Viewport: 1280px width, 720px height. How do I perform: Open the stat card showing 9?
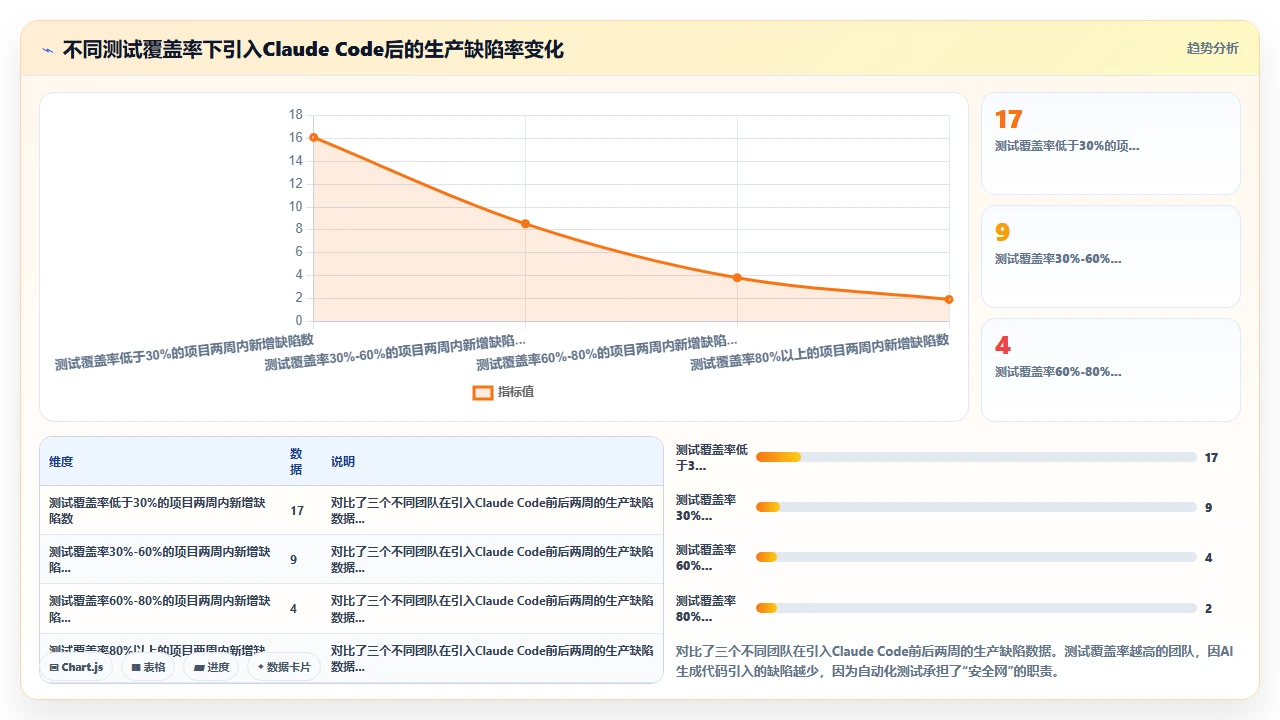click(1110, 256)
